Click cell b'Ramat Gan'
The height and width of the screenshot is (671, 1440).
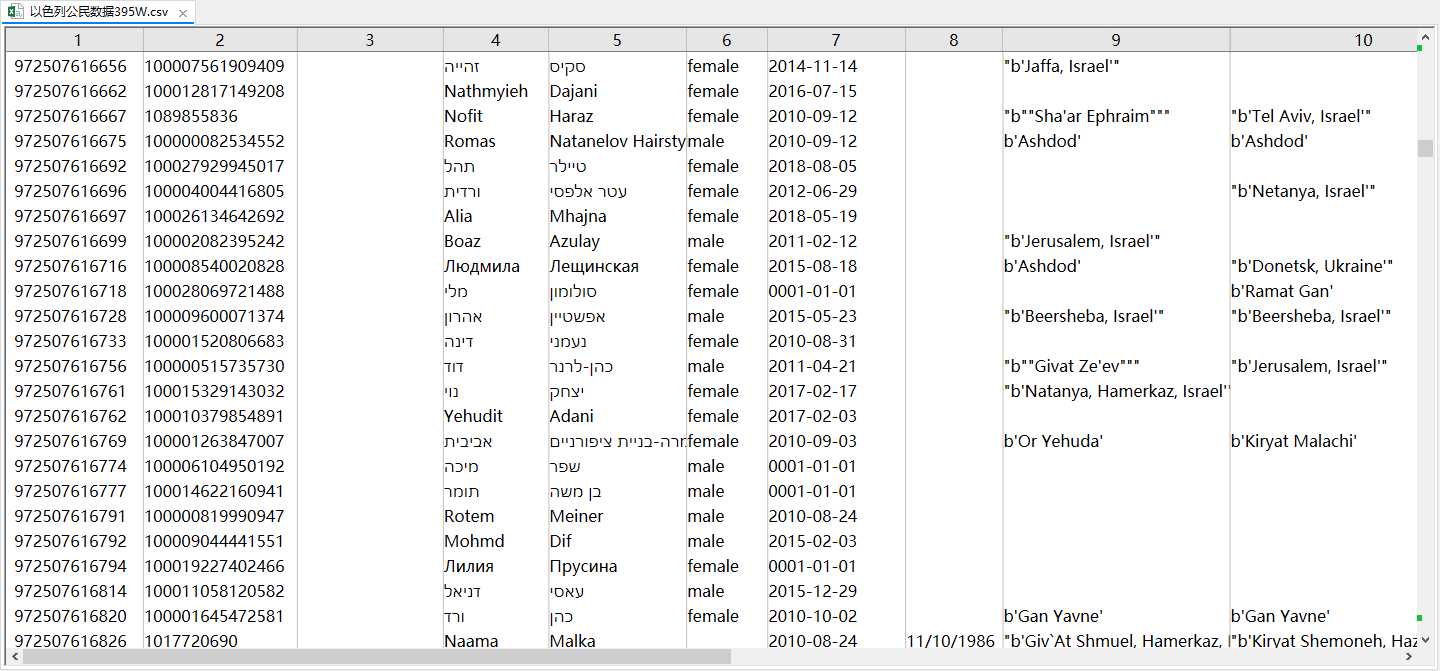1282,291
